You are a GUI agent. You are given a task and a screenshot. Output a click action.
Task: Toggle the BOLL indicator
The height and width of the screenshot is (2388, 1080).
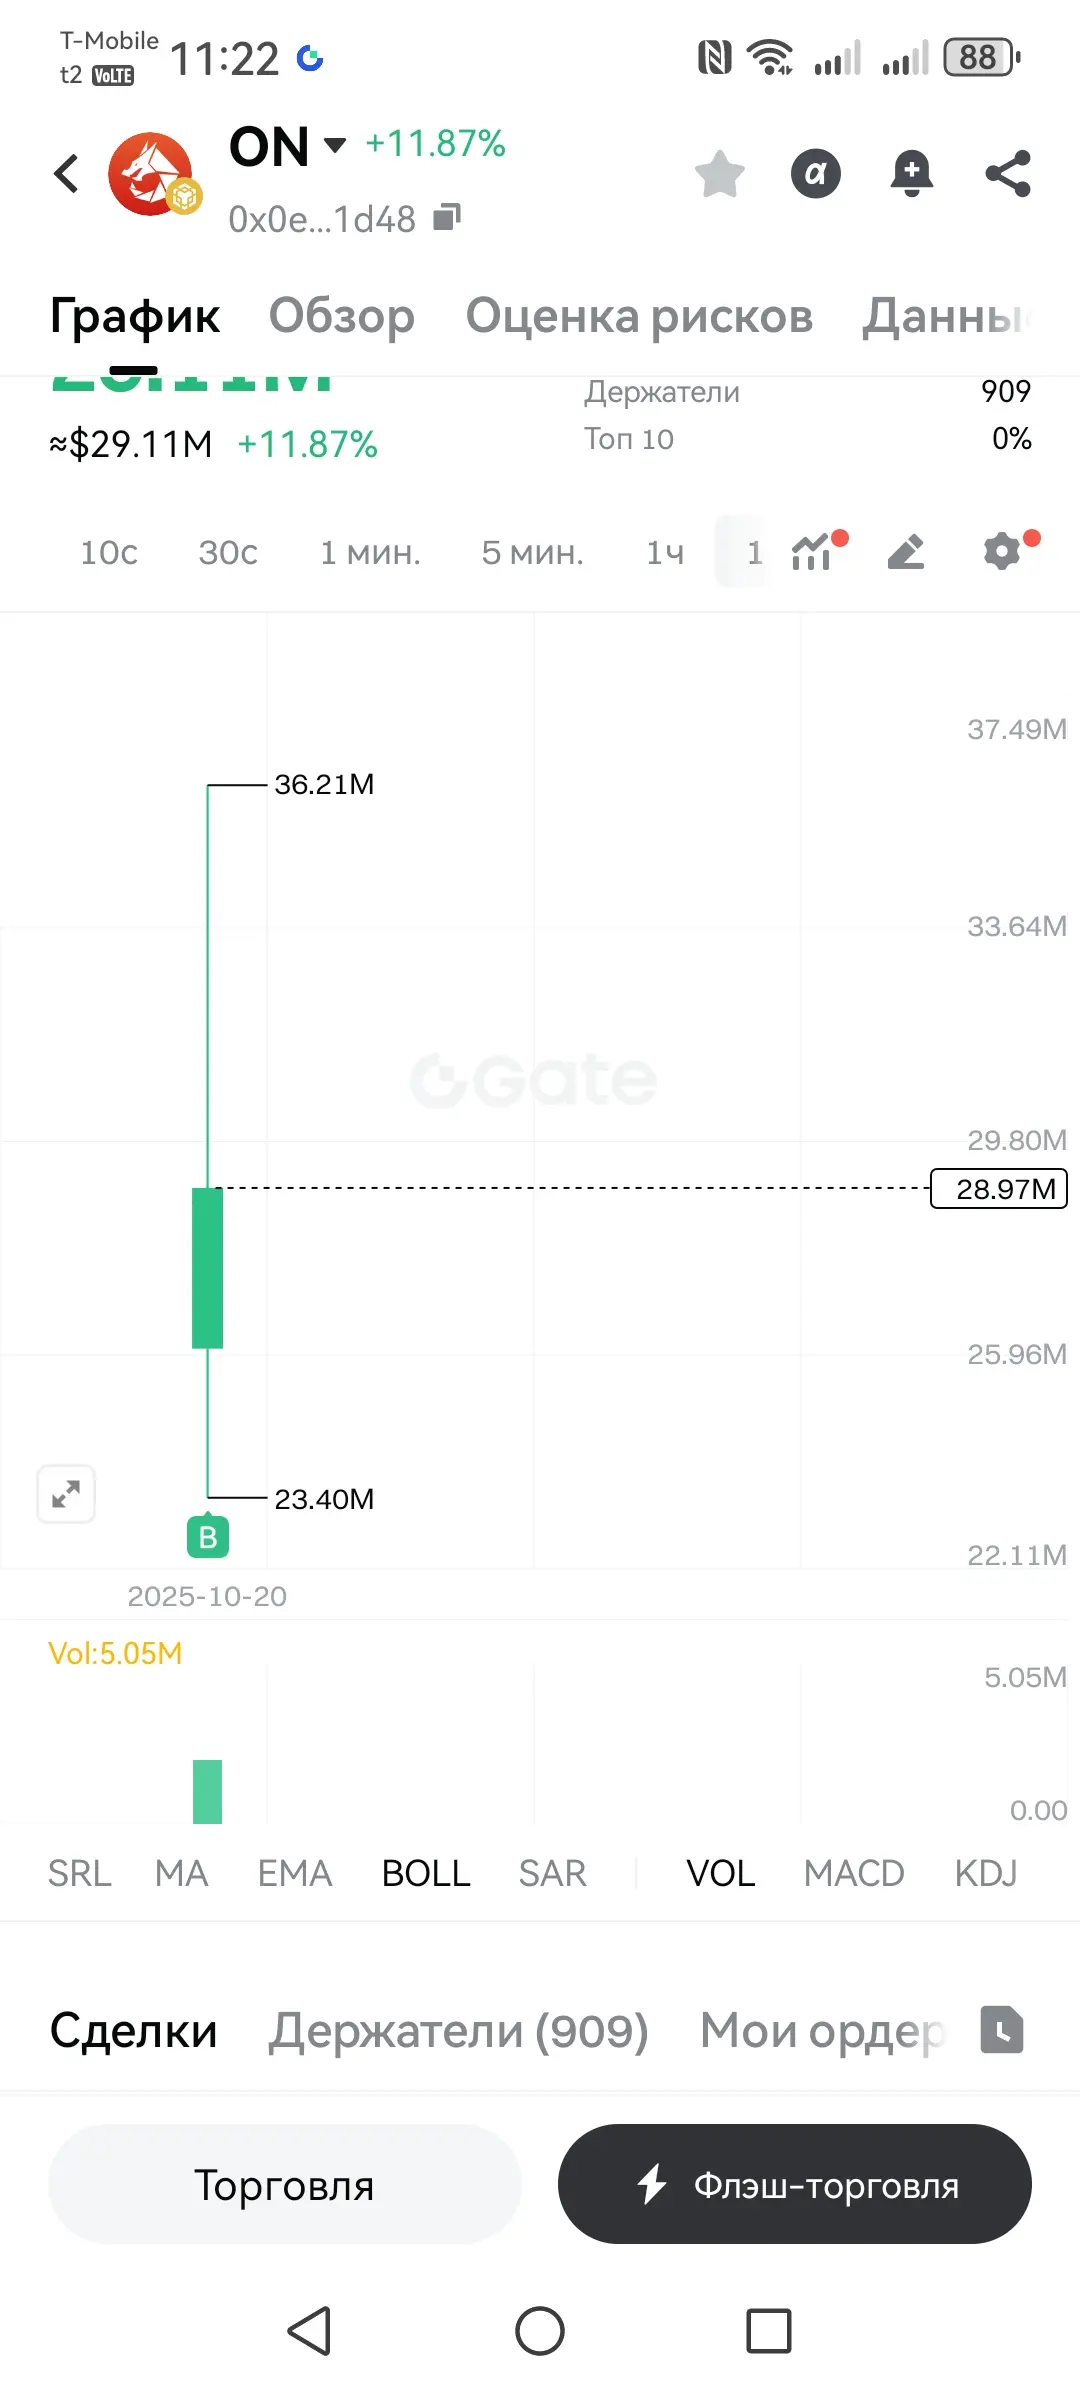(426, 1873)
